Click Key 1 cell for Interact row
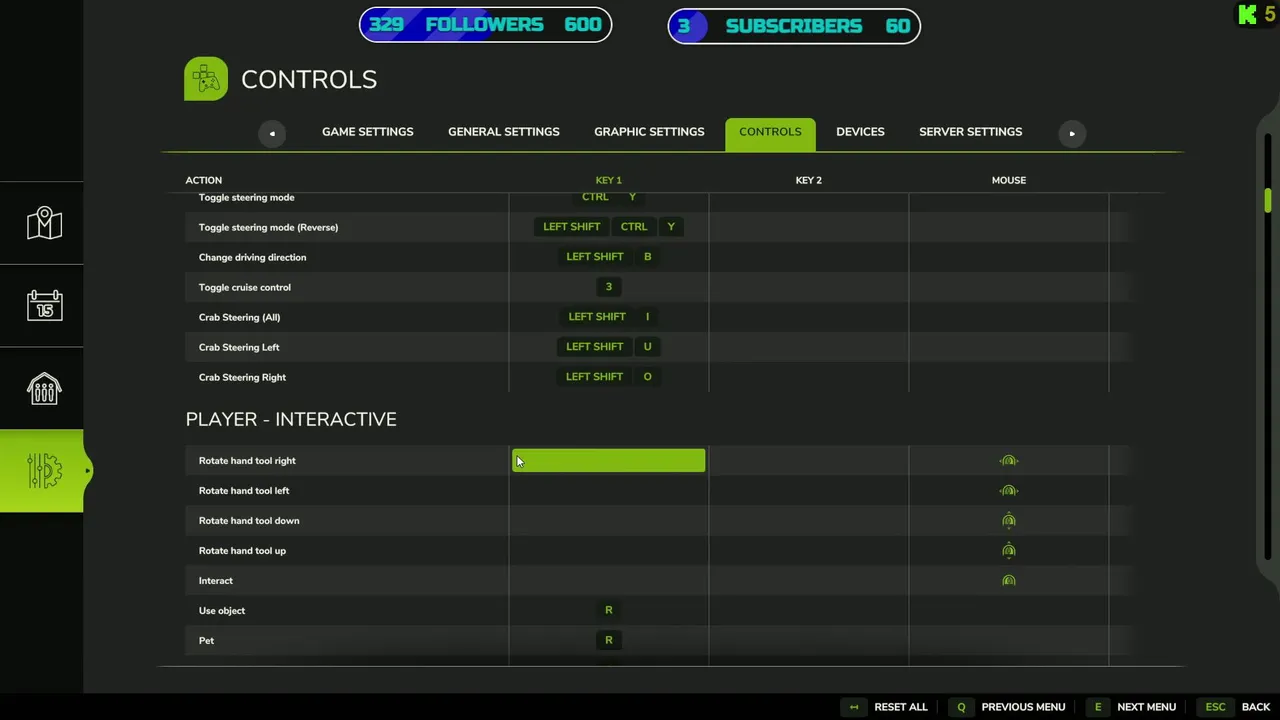Image resolution: width=1280 pixels, height=720 pixels. click(x=609, y=580)
